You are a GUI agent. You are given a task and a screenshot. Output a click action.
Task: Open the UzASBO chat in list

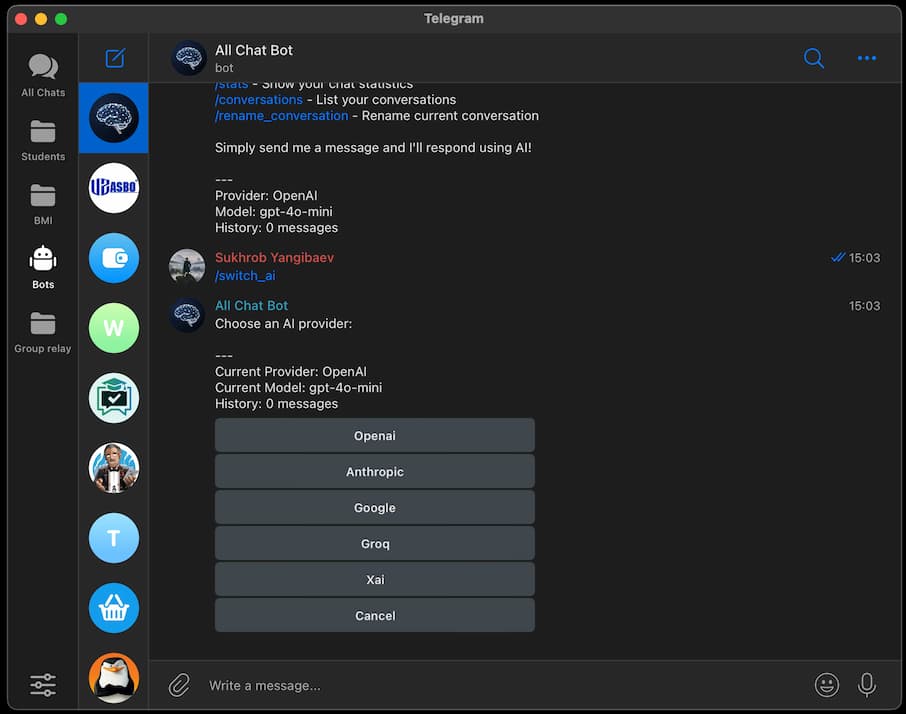[x=114, y=188]
